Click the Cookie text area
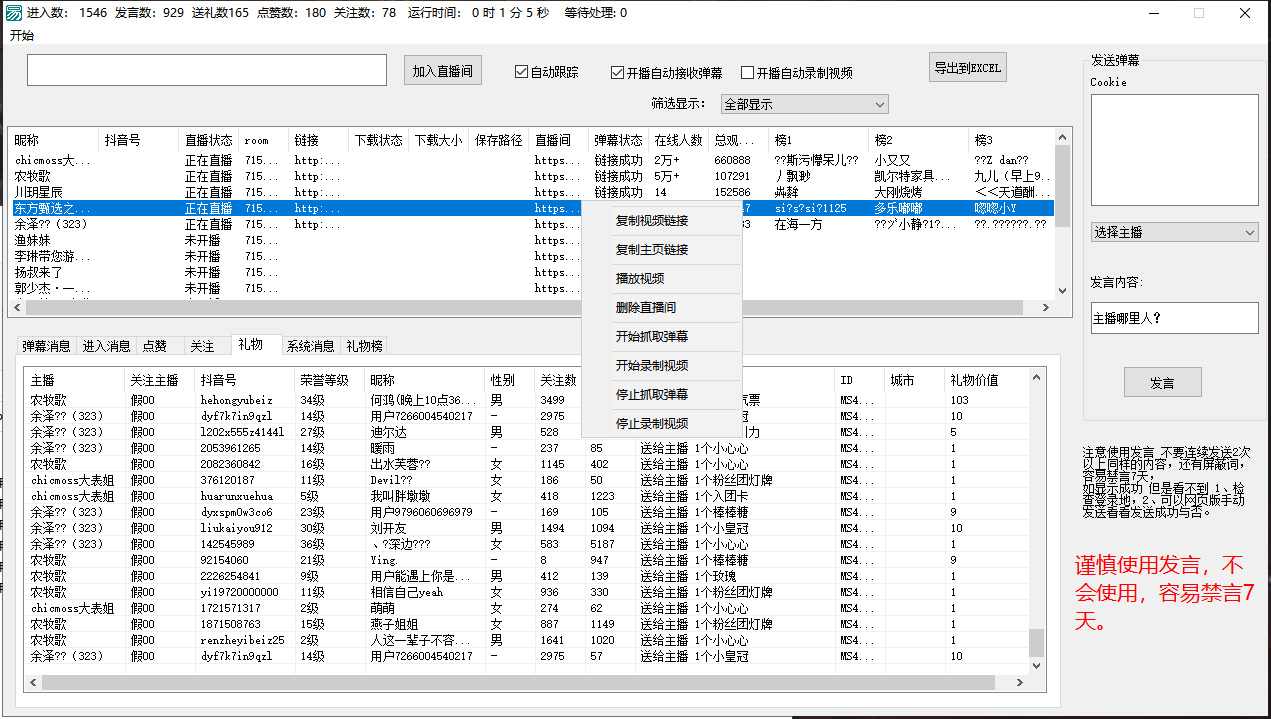 [1174, 150]
